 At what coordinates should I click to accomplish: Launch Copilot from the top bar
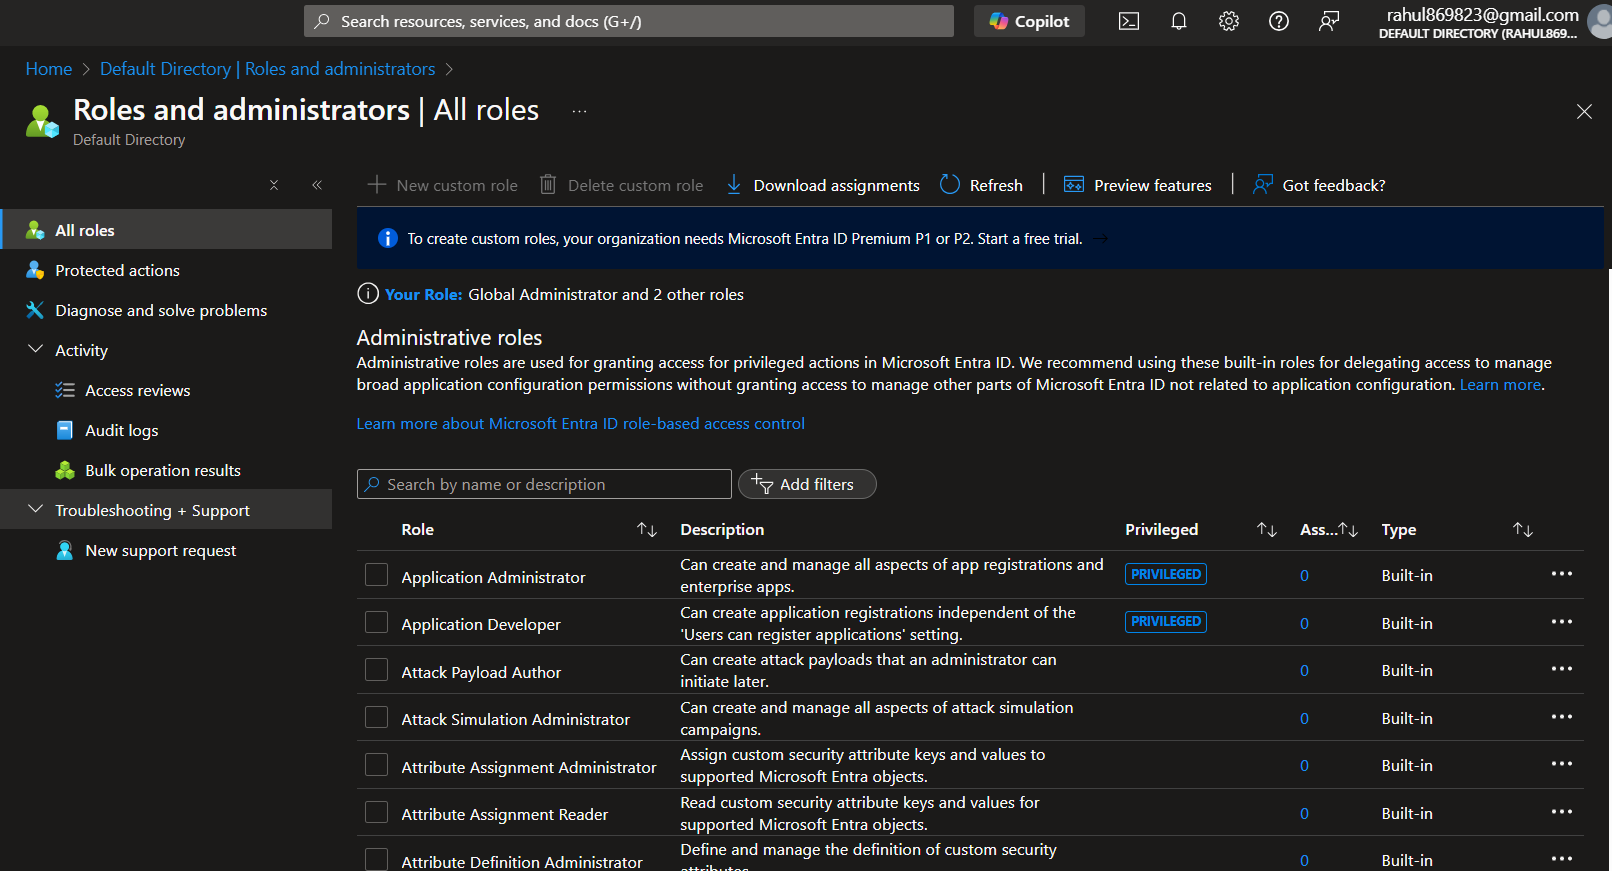pos(1029,21)
